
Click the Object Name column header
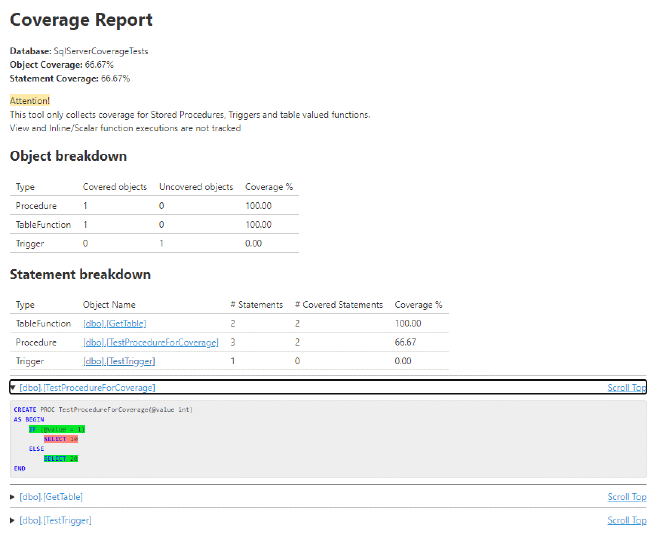[109, 305]
